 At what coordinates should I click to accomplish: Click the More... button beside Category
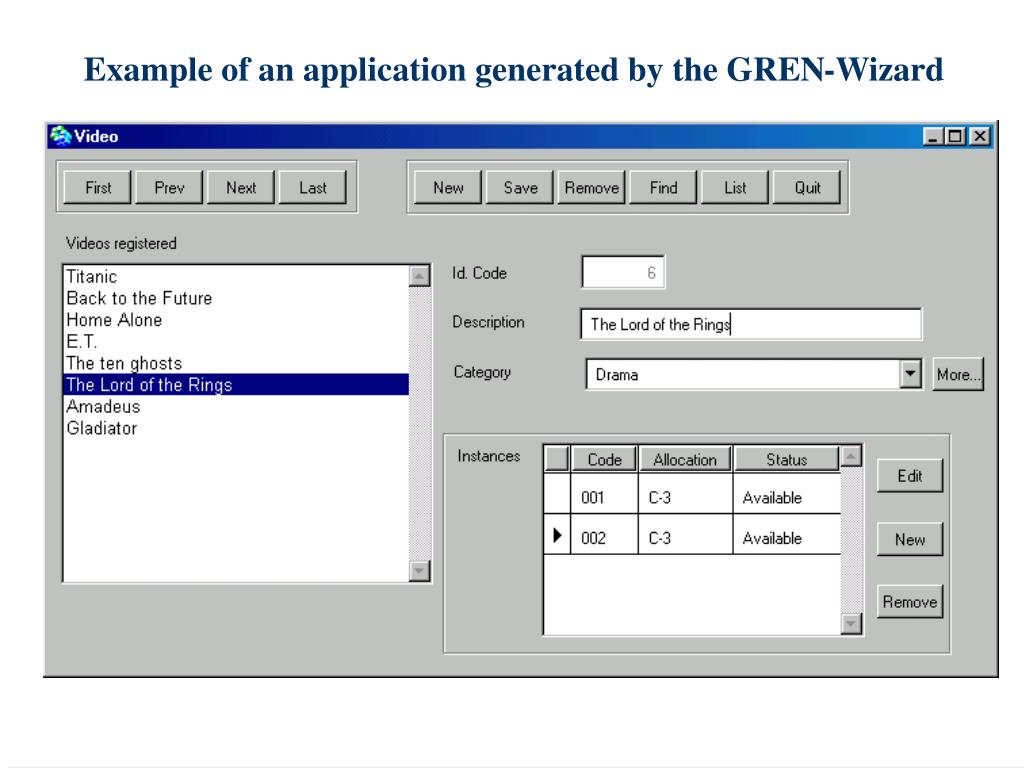coord(958,374)
